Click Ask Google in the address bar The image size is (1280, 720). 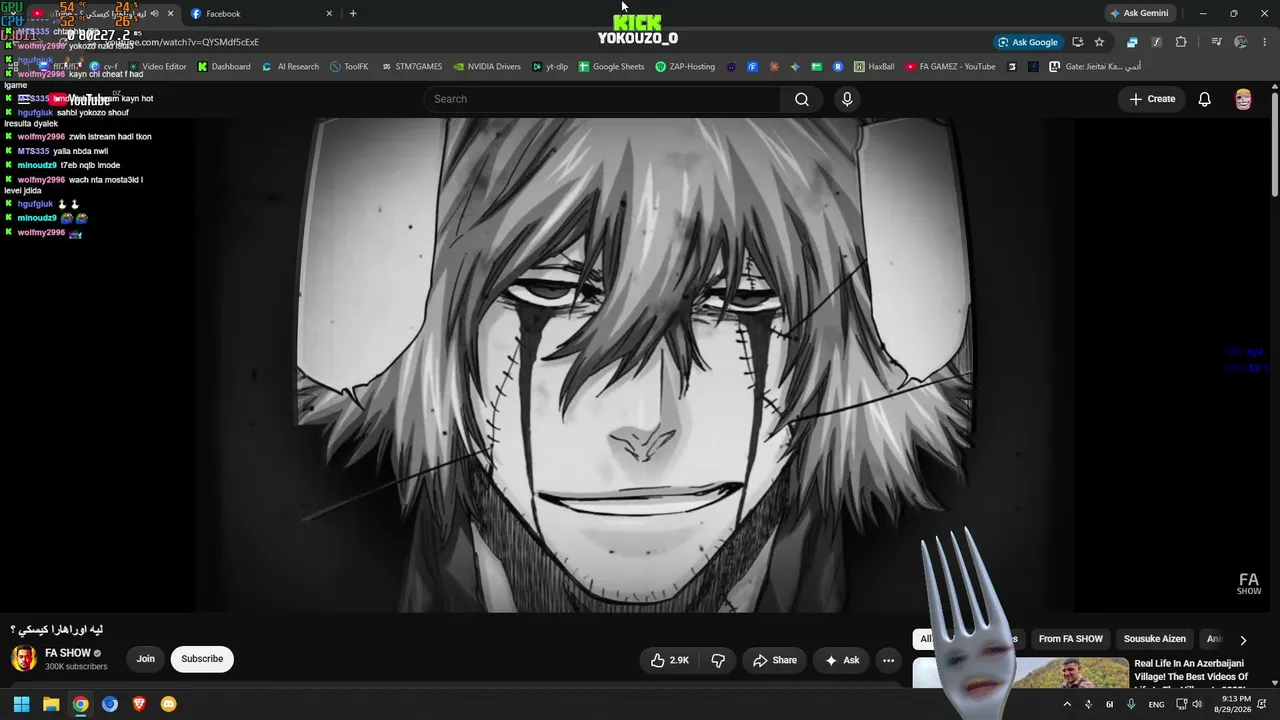[x=1027, y=42]
